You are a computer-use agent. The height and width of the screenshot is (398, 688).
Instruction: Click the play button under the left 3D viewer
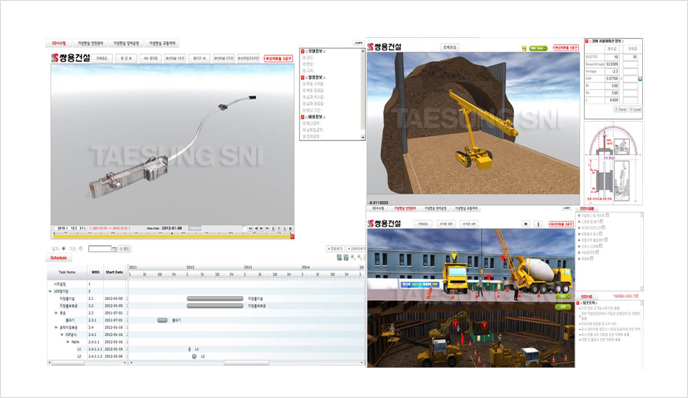click(x=261, y=228)
